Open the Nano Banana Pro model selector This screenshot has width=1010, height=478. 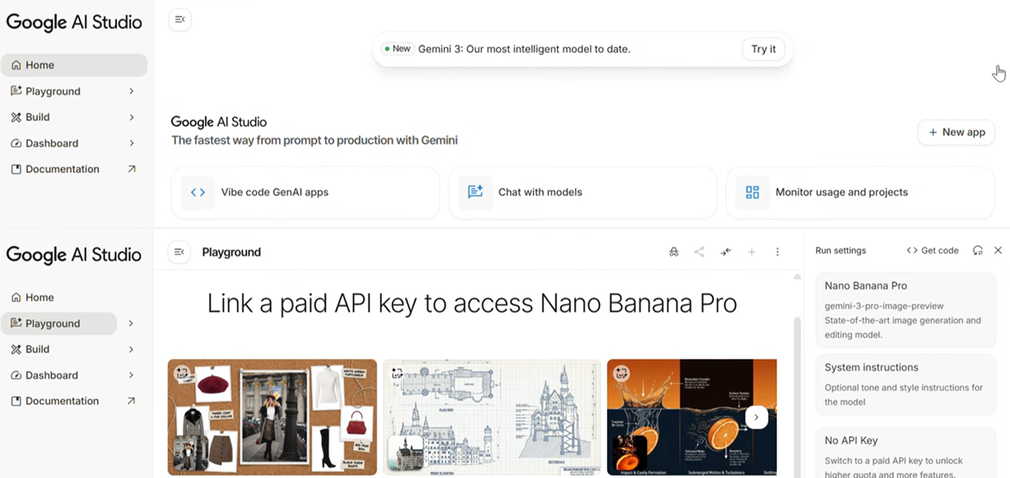[x=906, y=309]
